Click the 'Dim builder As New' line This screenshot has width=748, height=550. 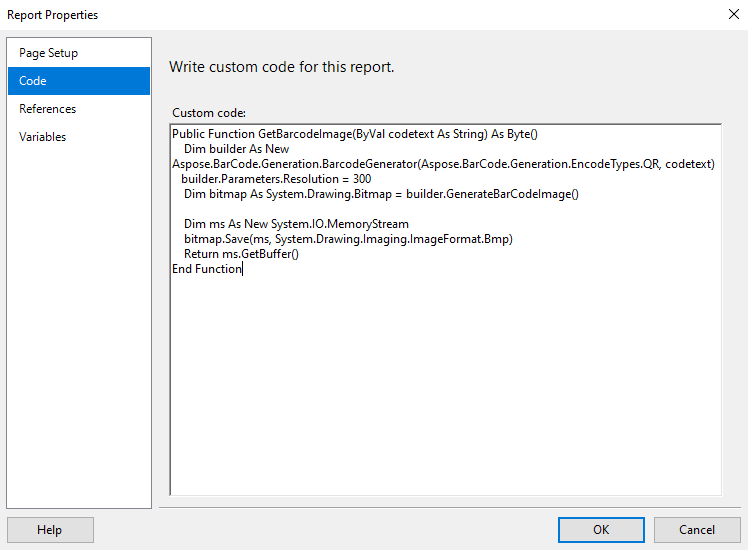tap(236, 149)
